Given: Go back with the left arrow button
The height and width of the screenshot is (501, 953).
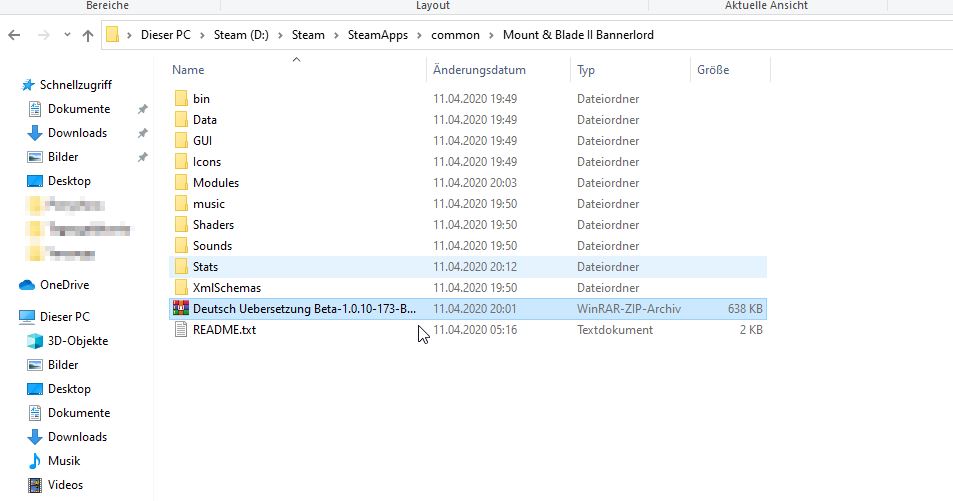Looking at the screenshot, I should [x=15, y=35].
